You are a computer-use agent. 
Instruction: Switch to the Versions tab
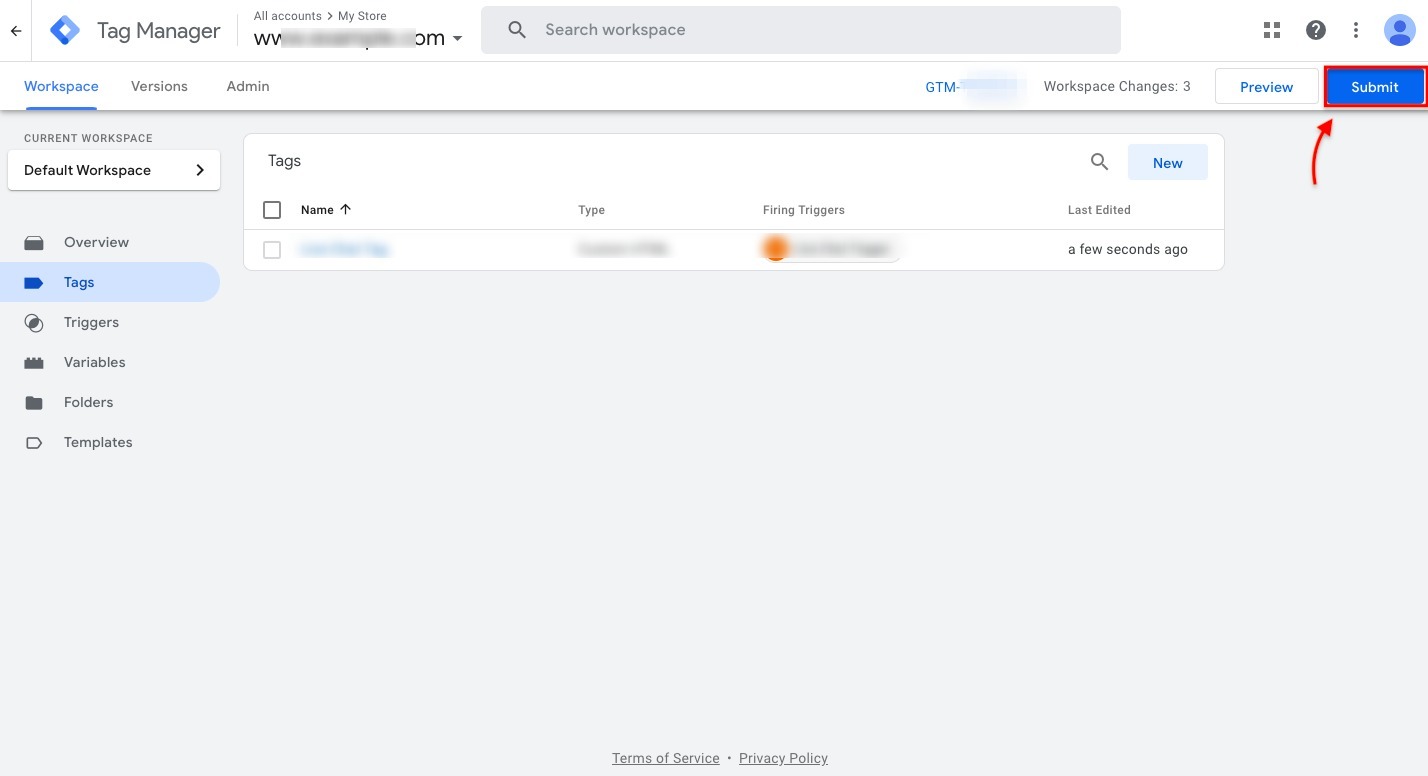159,86
